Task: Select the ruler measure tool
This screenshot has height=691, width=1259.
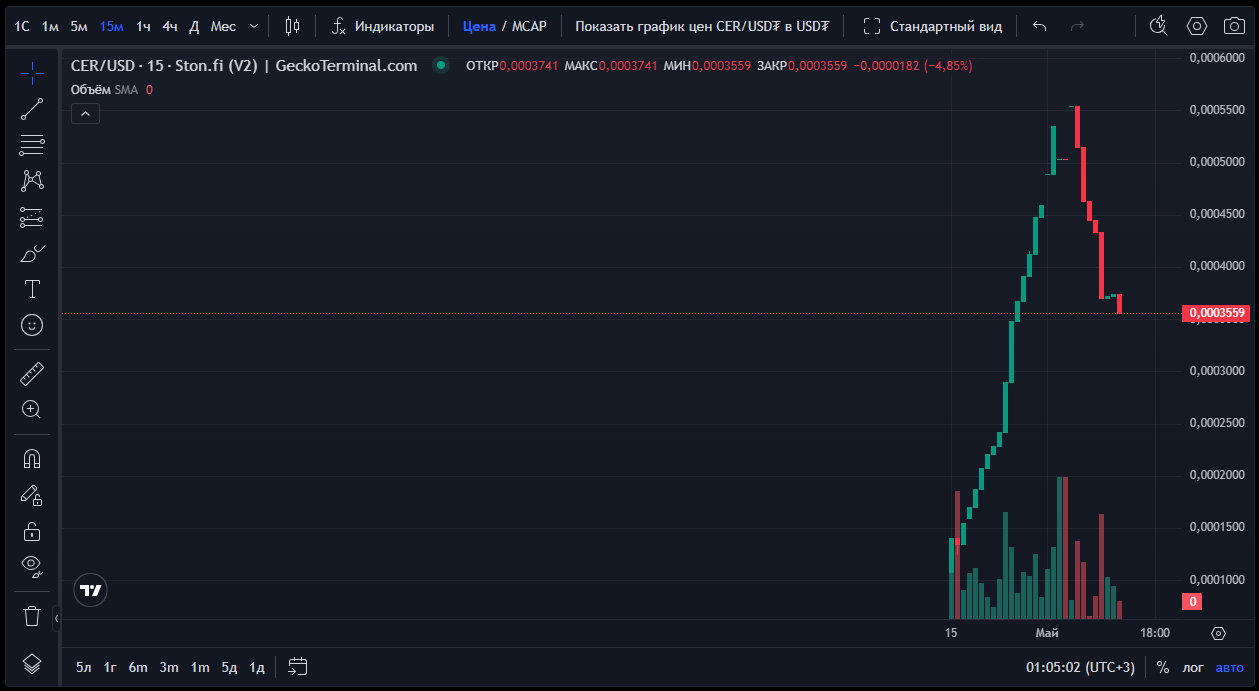Action: pyautogui.click(x=32, y=374)
